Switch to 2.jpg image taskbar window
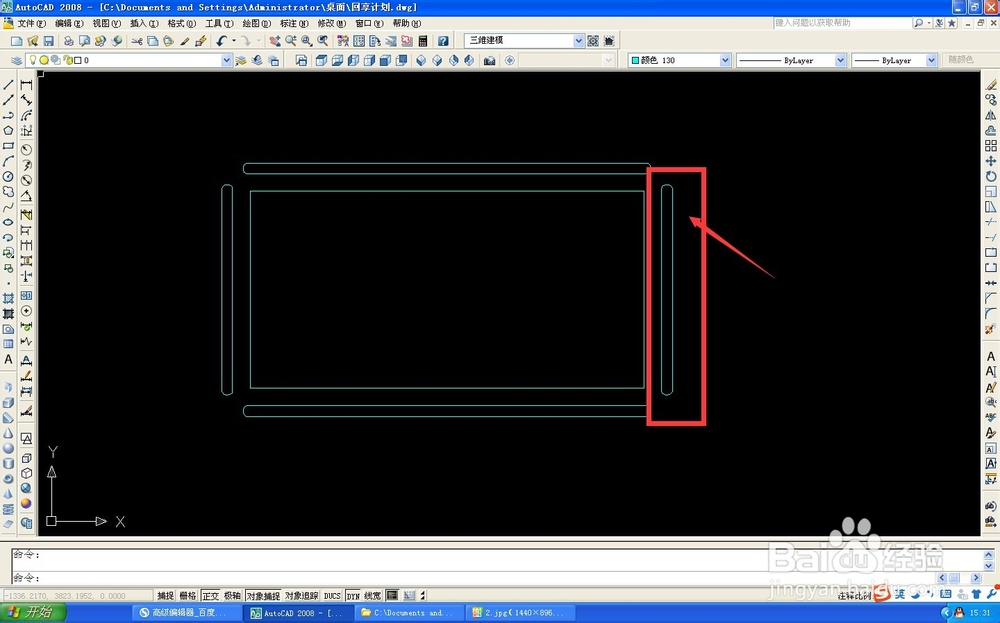1000x623 pixels. [x=521, y=613]
